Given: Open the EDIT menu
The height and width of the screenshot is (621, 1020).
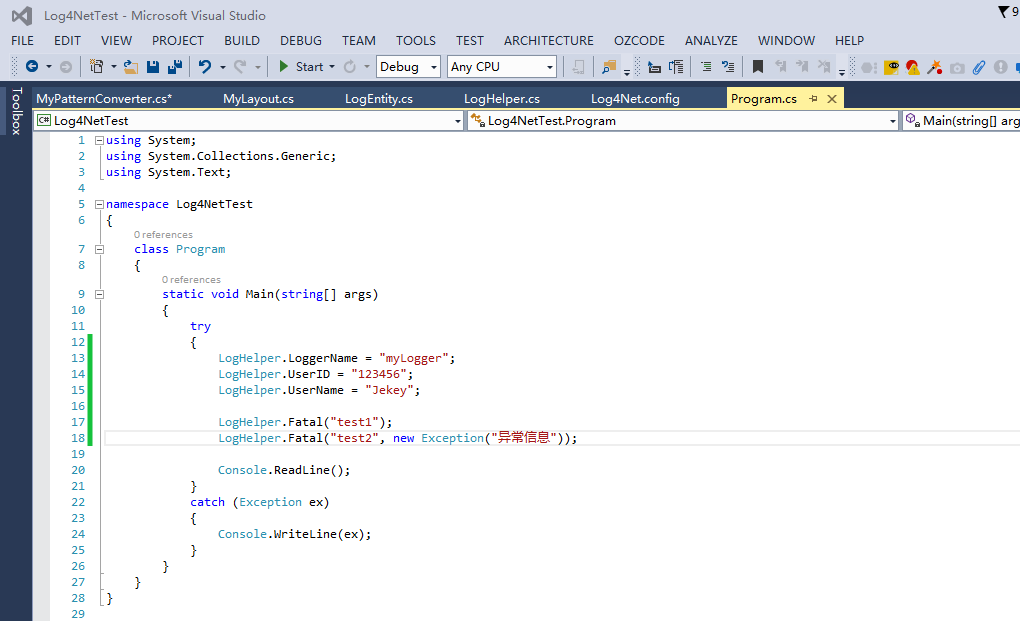Looking at the screenshot, I should coord(67,40).
